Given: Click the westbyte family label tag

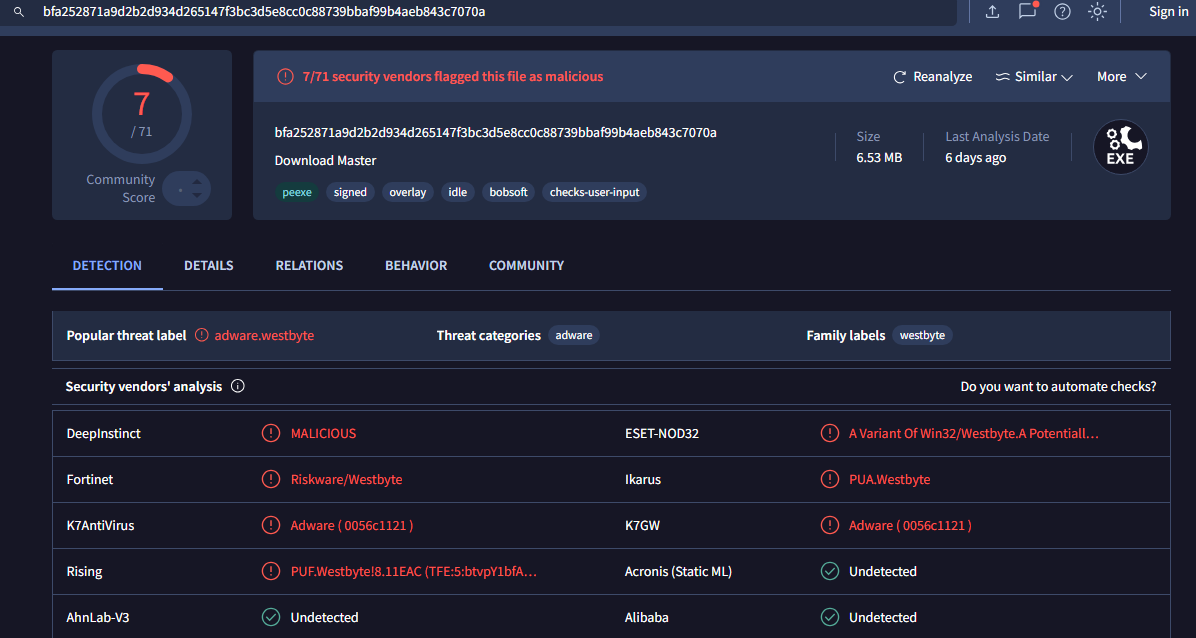Looking at the screenshot, I should (x=922, y=335).
